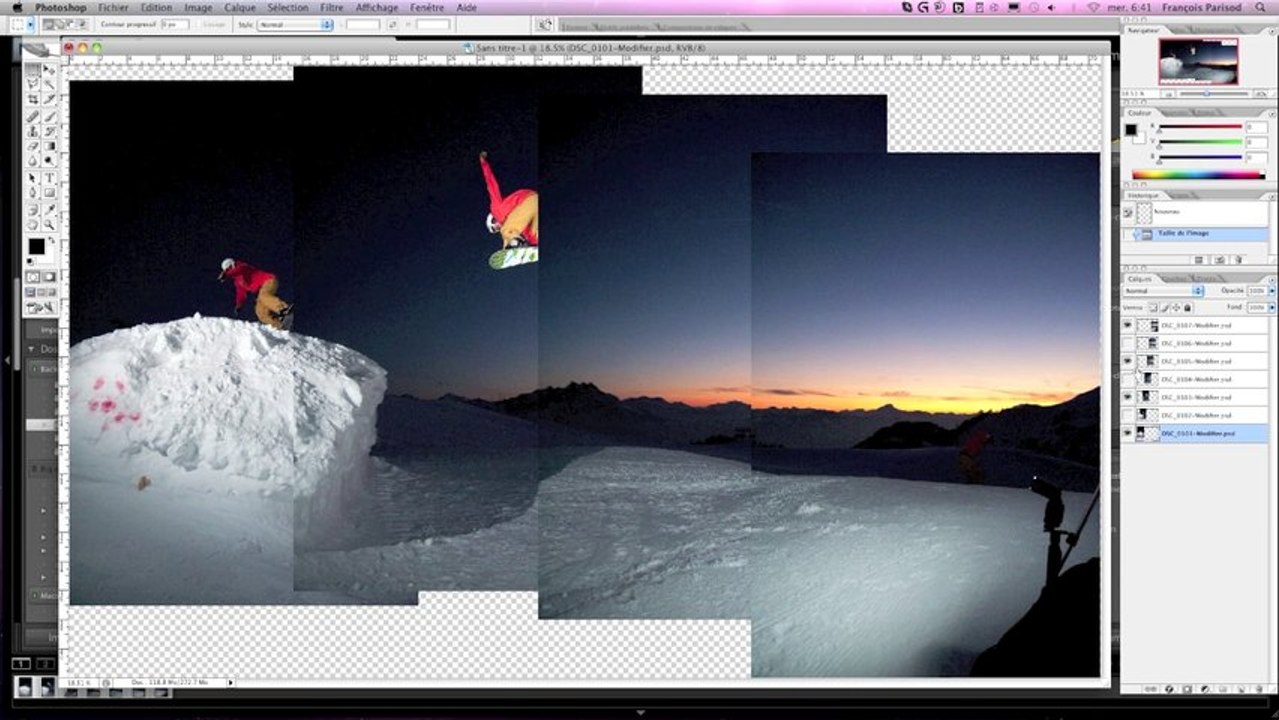The width and height of the screenshot is (1279, 720).
Task: Open the Style dropdown in options bar
Action: click(x=295, y=24)
